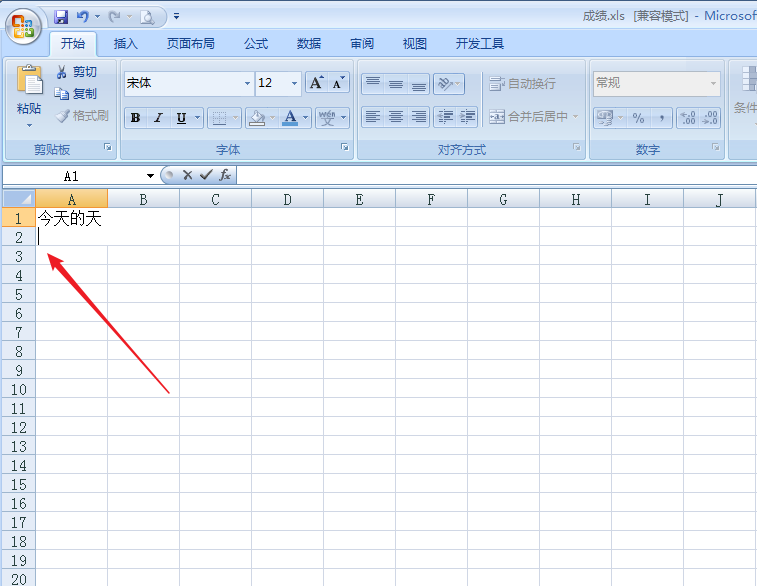The image size is (757, 586).
Task: Undo the last action
Action: pyautogui.click(x=83, y=17)
